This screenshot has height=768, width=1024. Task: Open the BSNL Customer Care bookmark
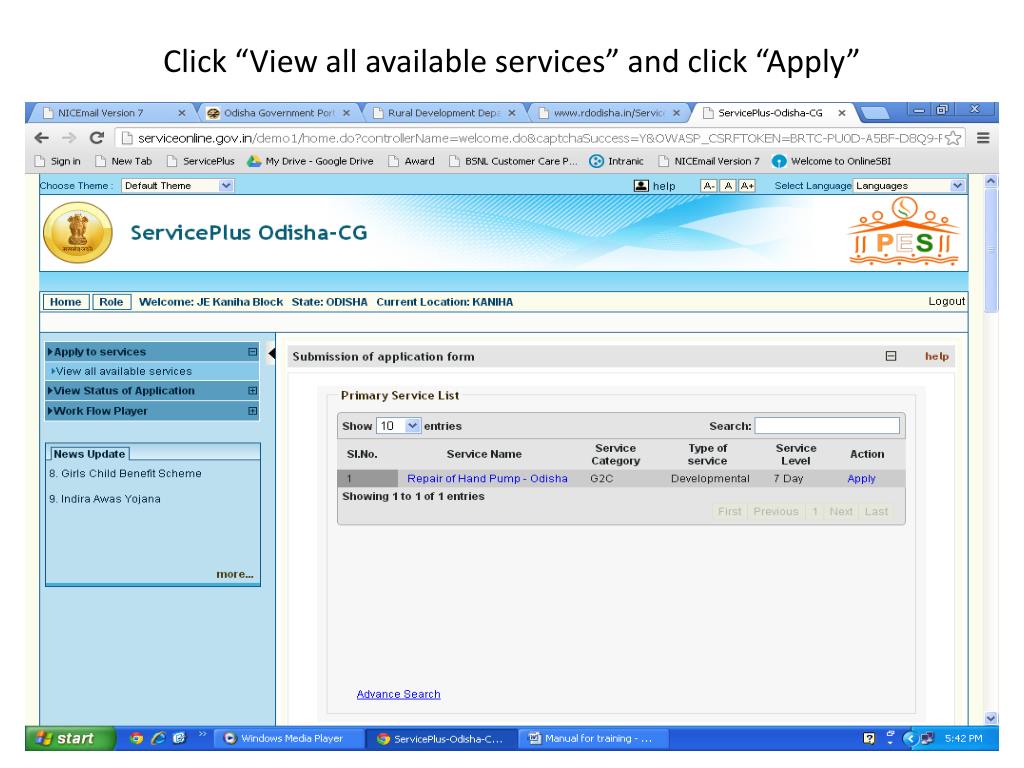click(514, 161)
